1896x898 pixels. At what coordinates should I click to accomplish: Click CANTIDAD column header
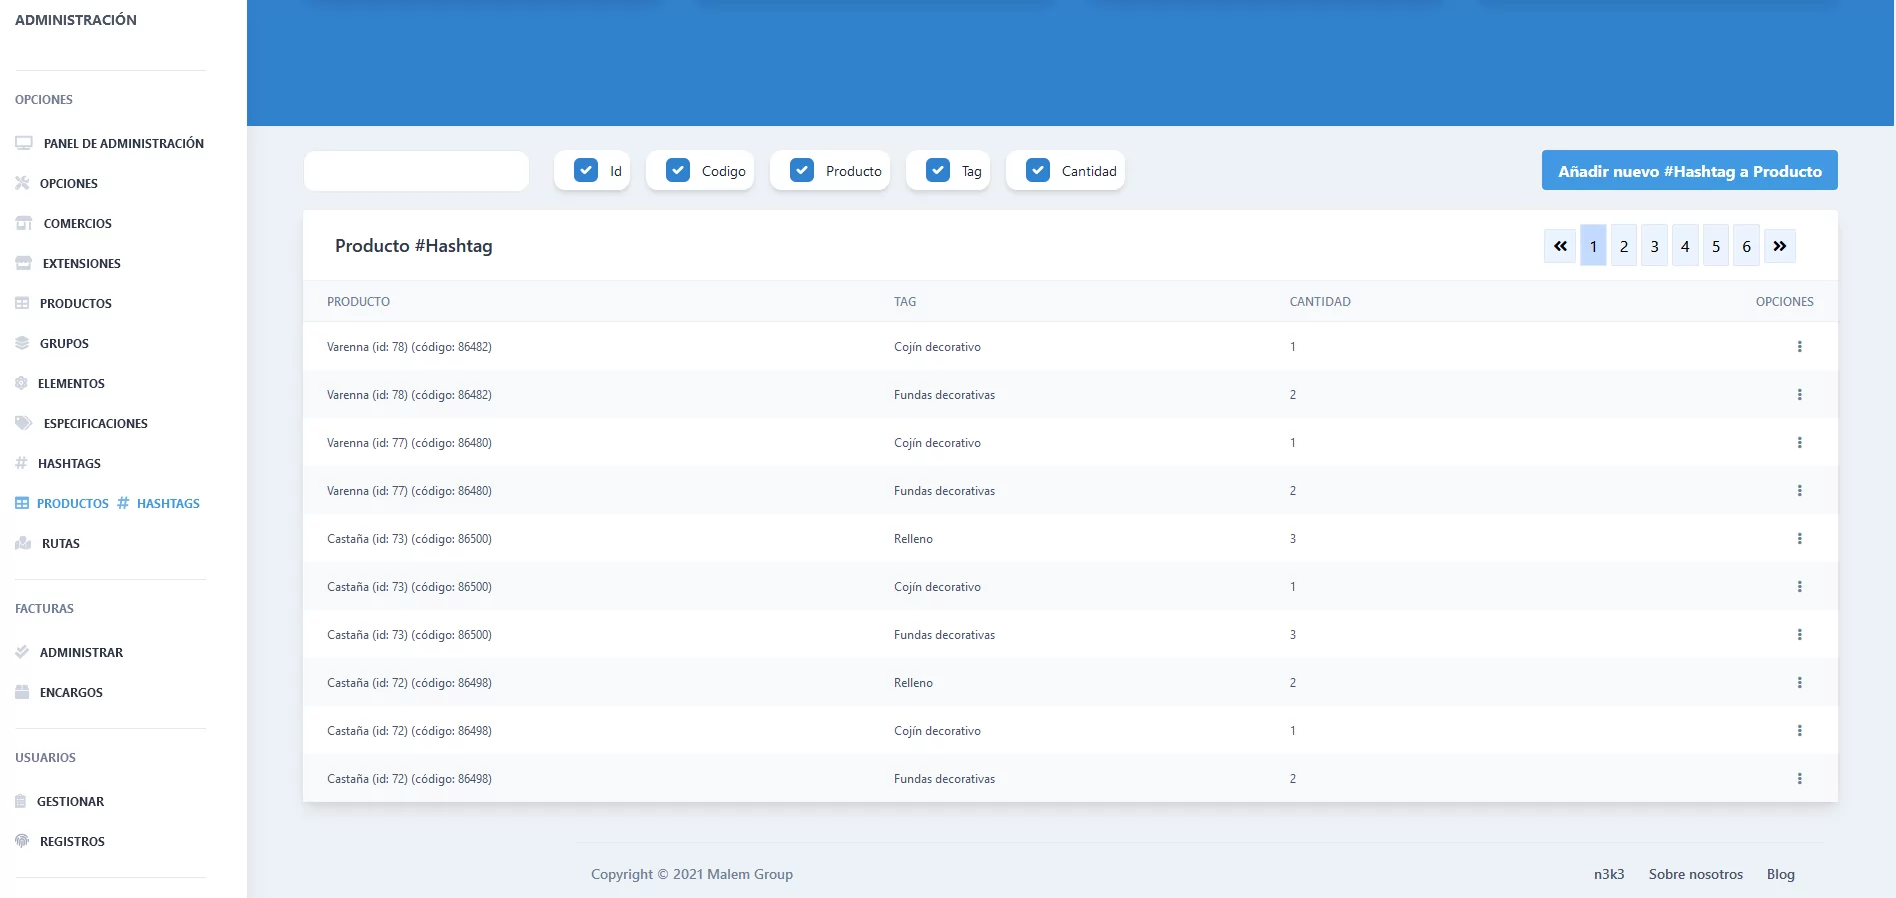tap(1320, 301)
